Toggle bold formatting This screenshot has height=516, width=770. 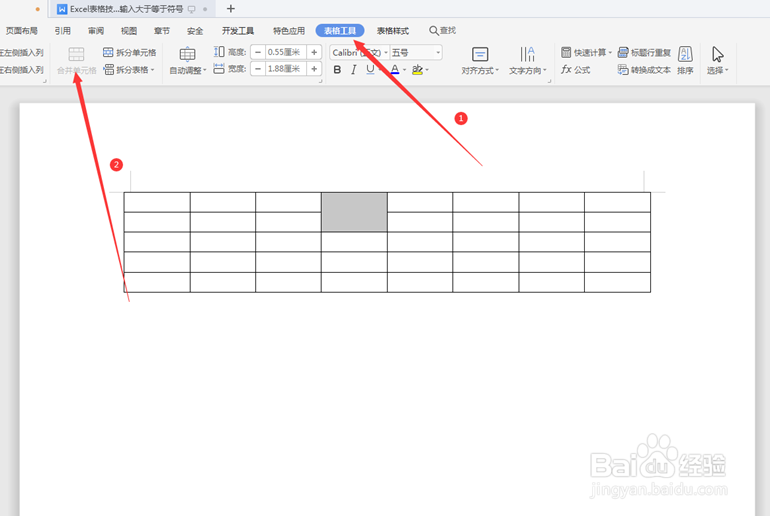337,70
